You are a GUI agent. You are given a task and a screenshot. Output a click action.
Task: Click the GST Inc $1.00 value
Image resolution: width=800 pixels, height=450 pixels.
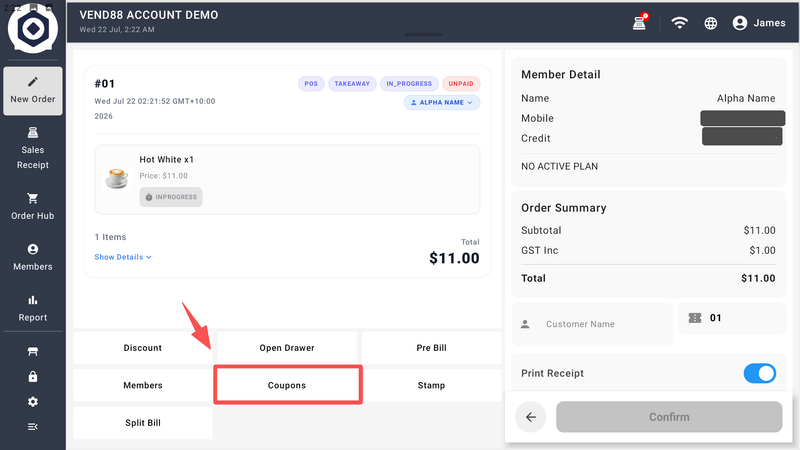click(762, 251)
